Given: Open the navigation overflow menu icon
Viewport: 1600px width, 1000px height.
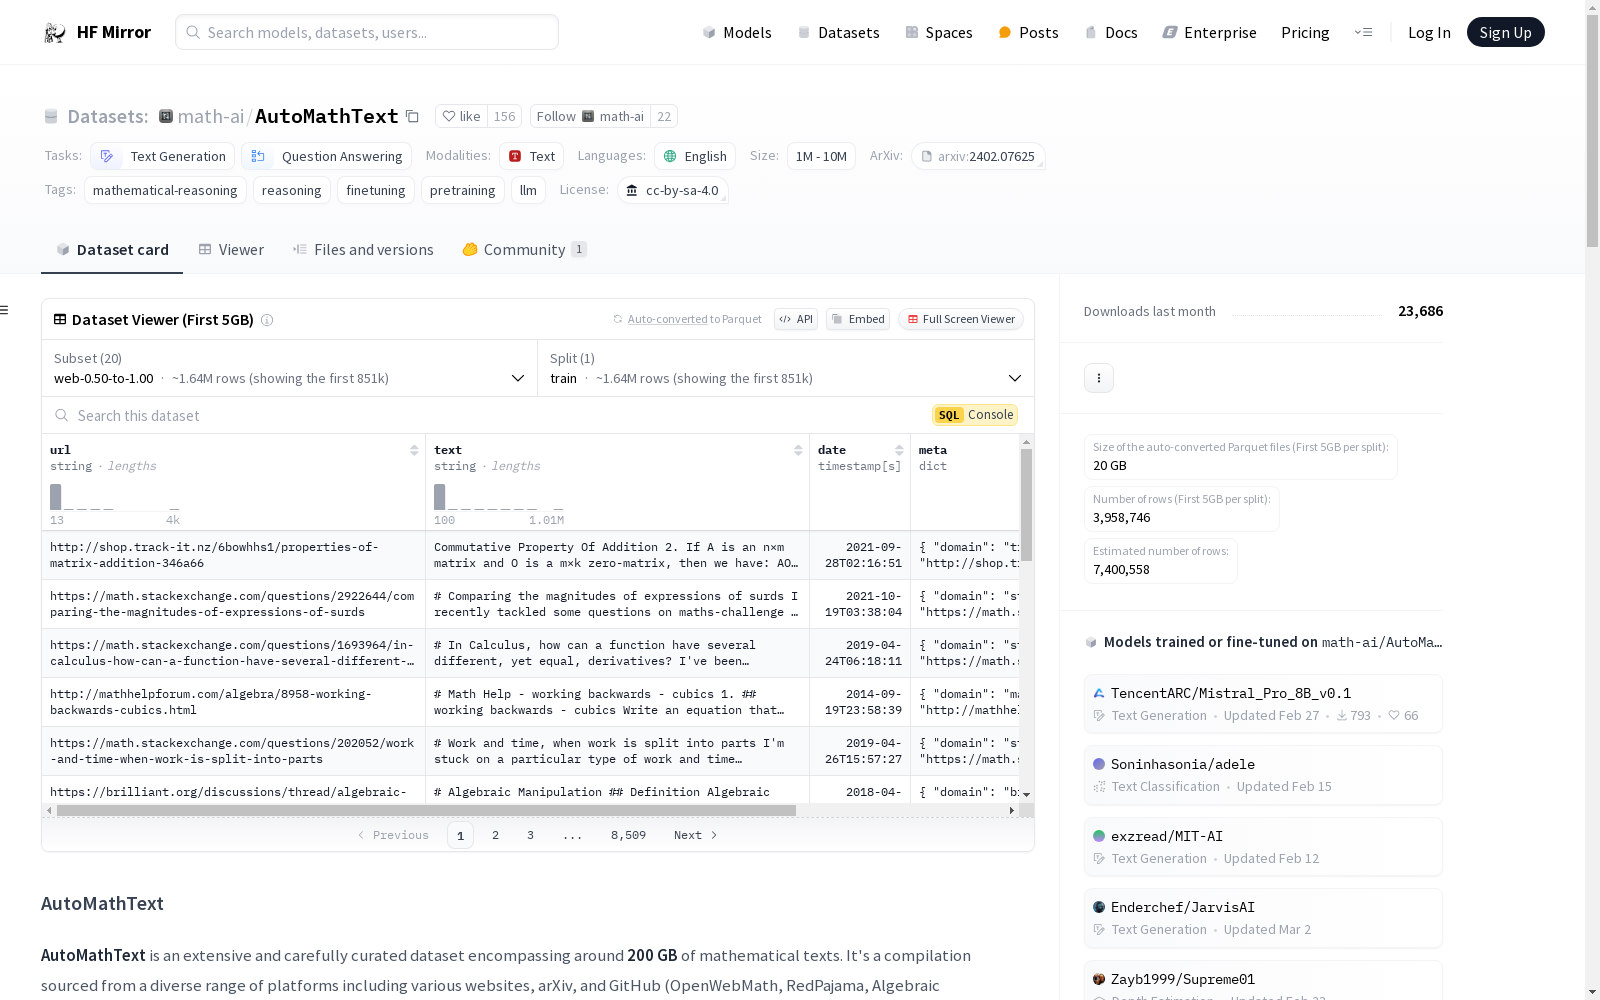Looking at the screenshot, I should (x=1363, y=32).
